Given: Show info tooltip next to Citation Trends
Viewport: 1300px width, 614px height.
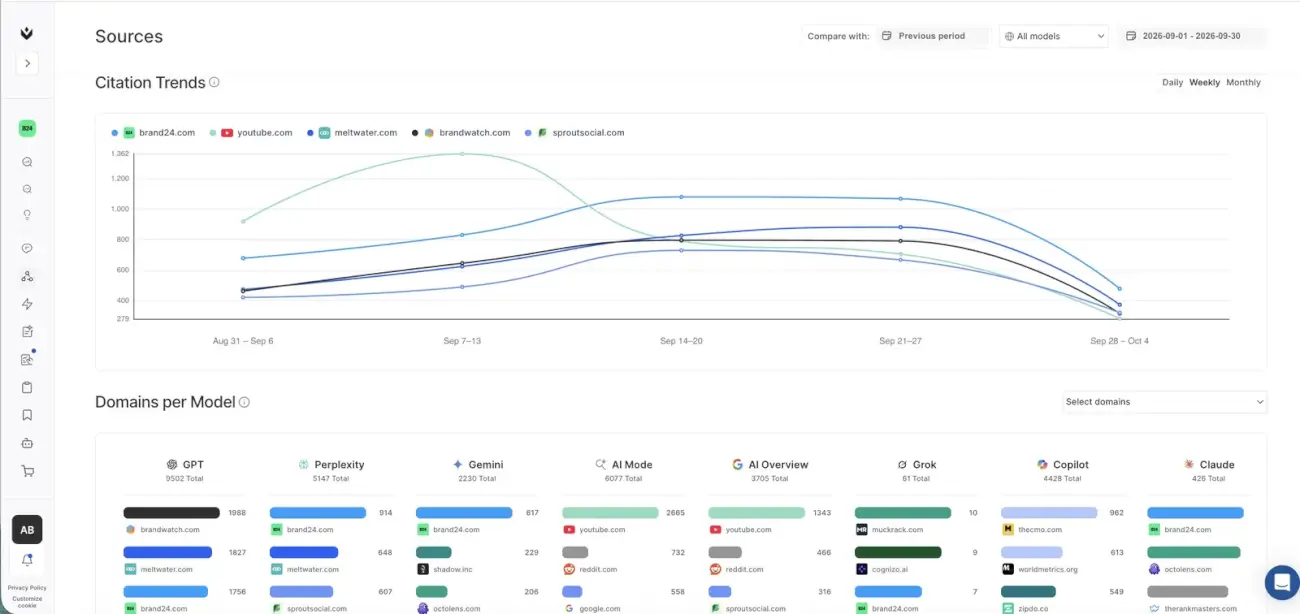Looking at the screenshot, I should (214, 83).
